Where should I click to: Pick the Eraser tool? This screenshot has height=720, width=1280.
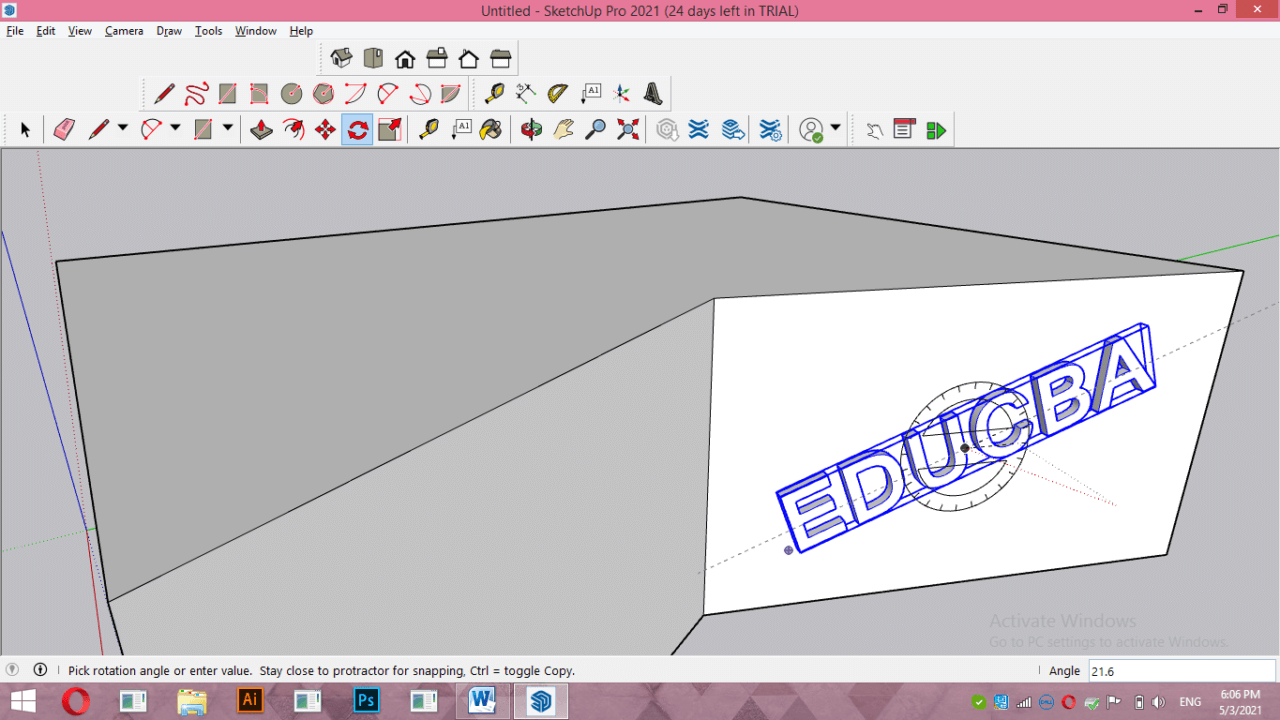(x=64, y=129)
